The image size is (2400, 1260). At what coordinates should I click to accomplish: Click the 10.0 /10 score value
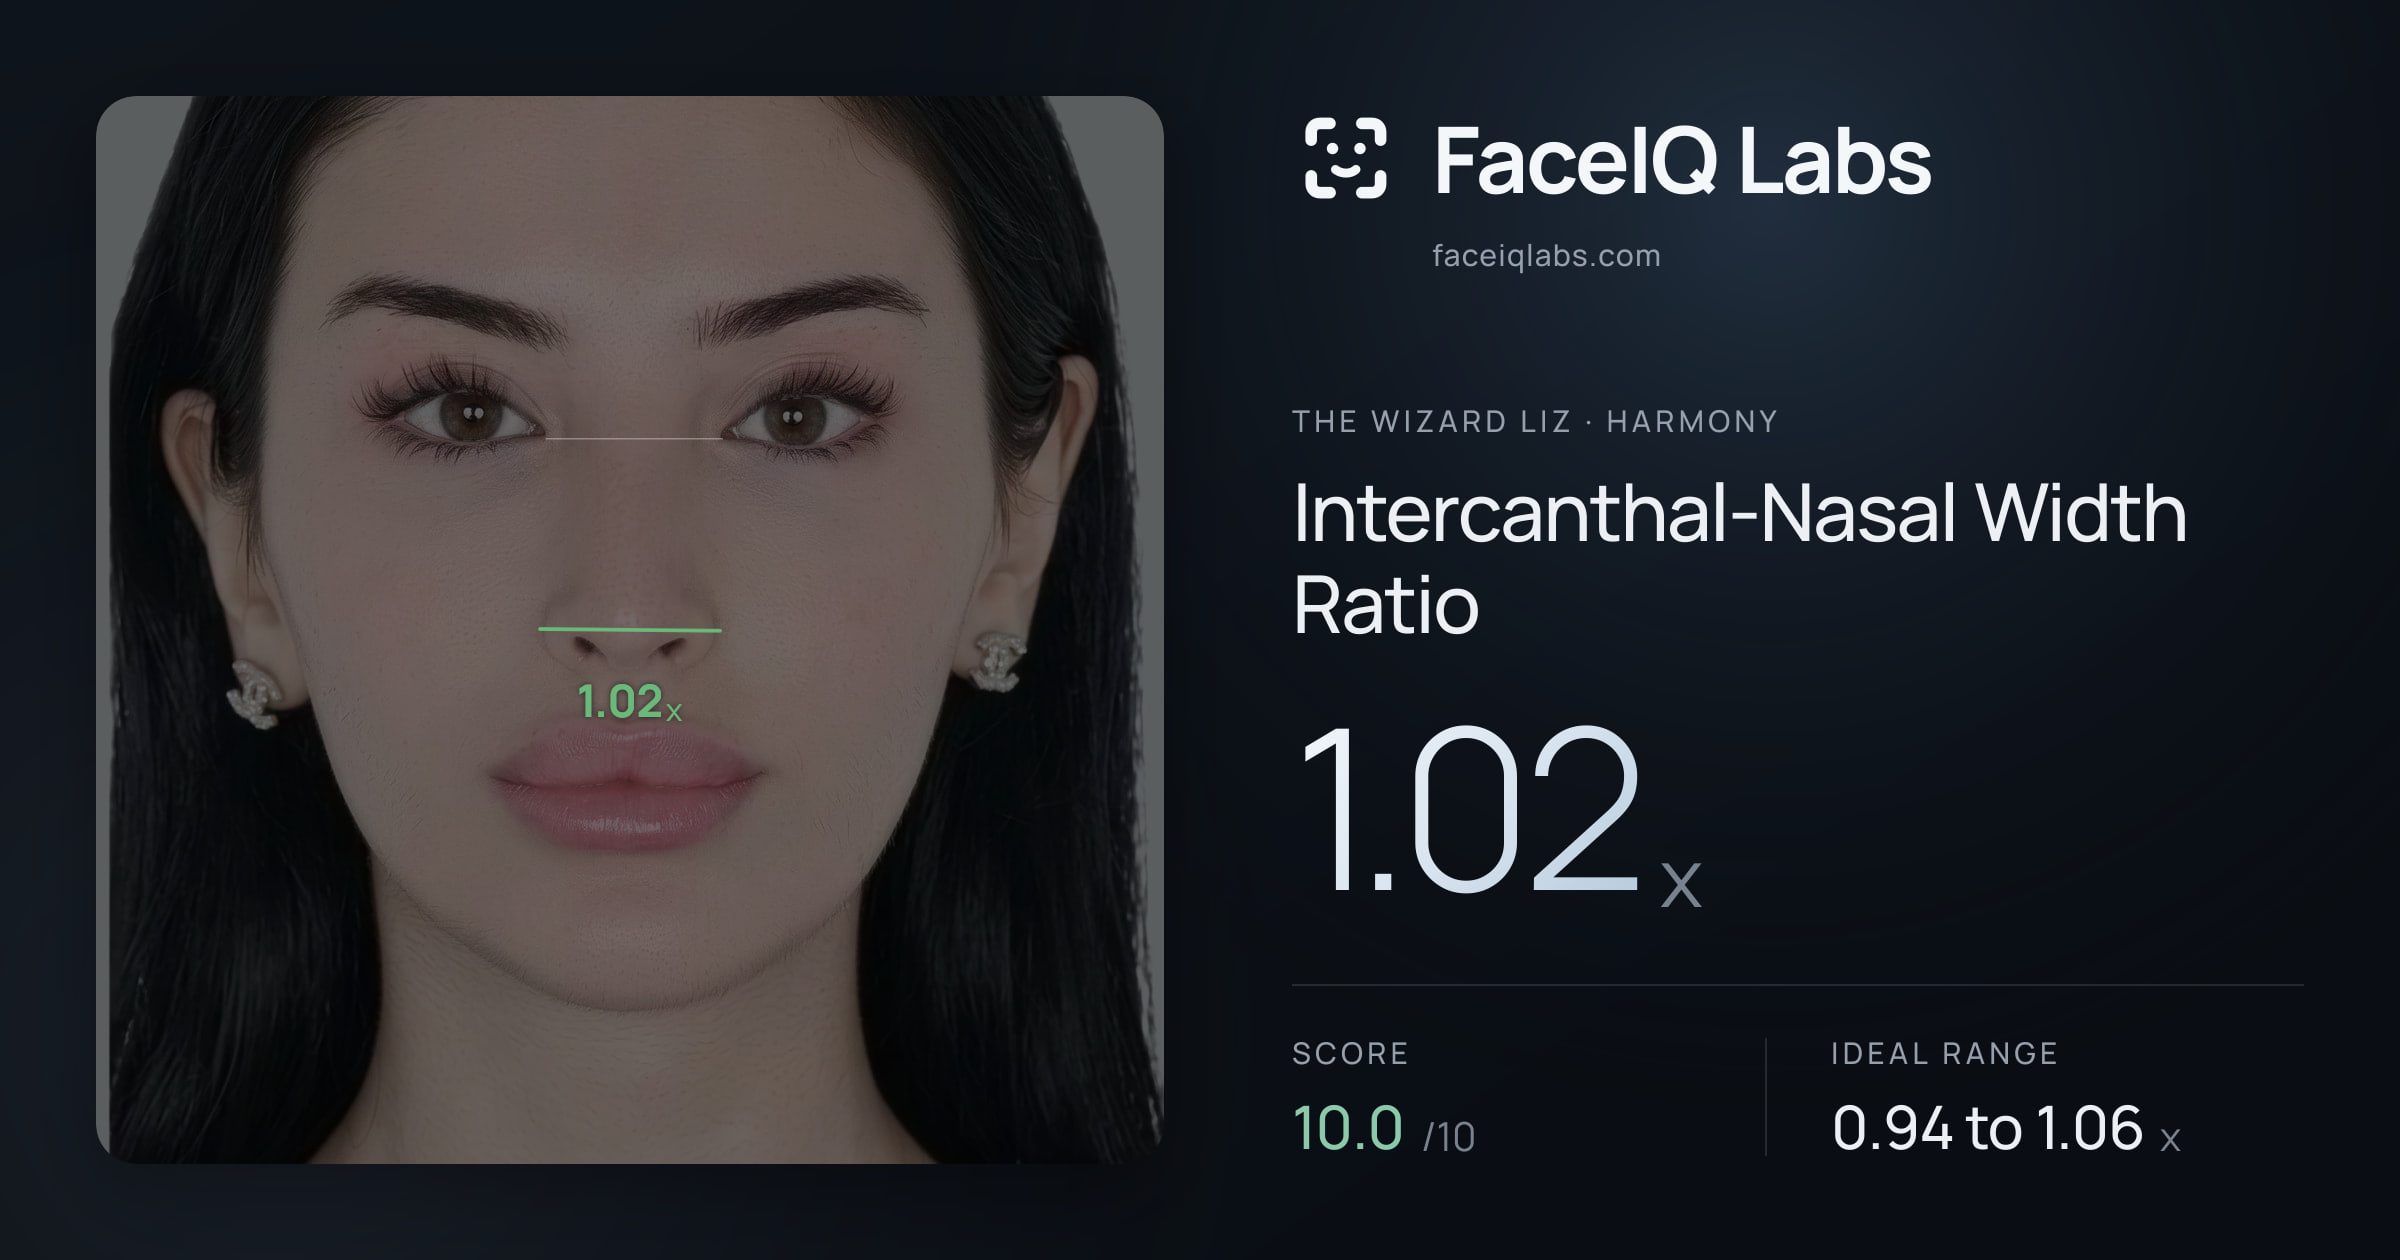[1384, 1128]
